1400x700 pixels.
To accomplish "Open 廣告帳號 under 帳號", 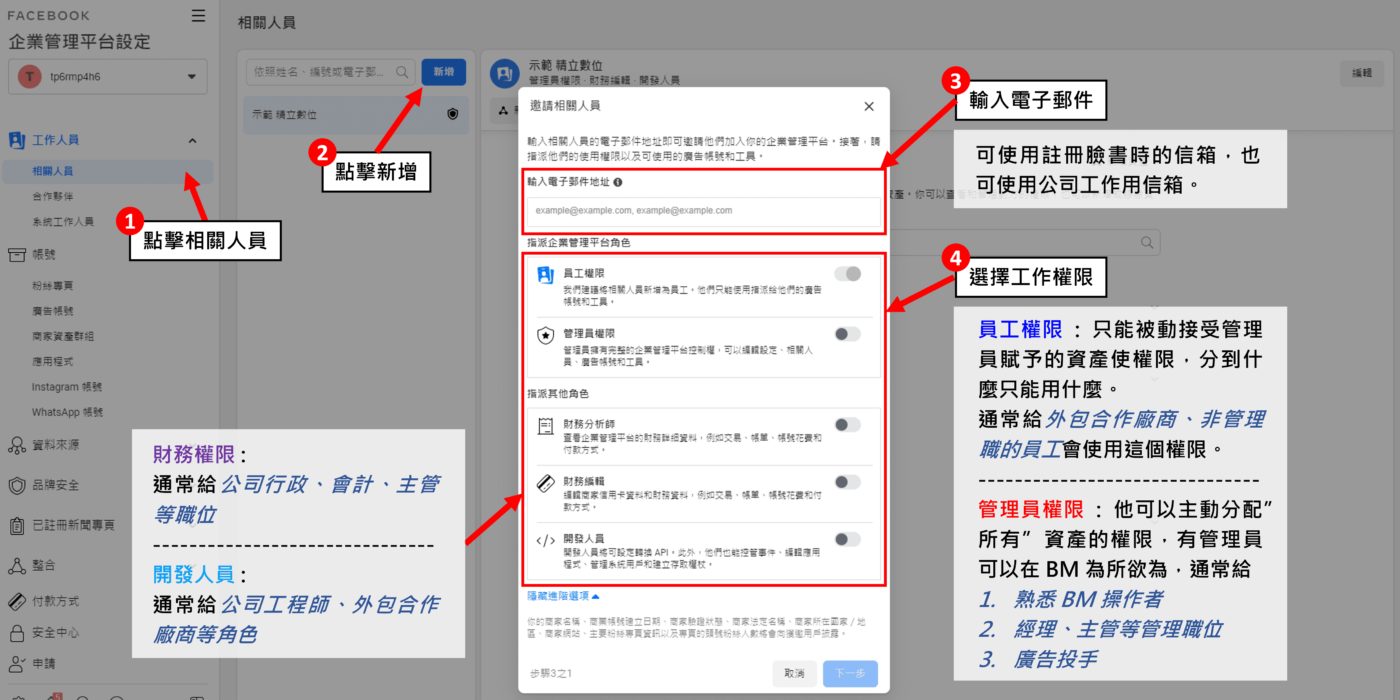I will [x=53, y=311].
